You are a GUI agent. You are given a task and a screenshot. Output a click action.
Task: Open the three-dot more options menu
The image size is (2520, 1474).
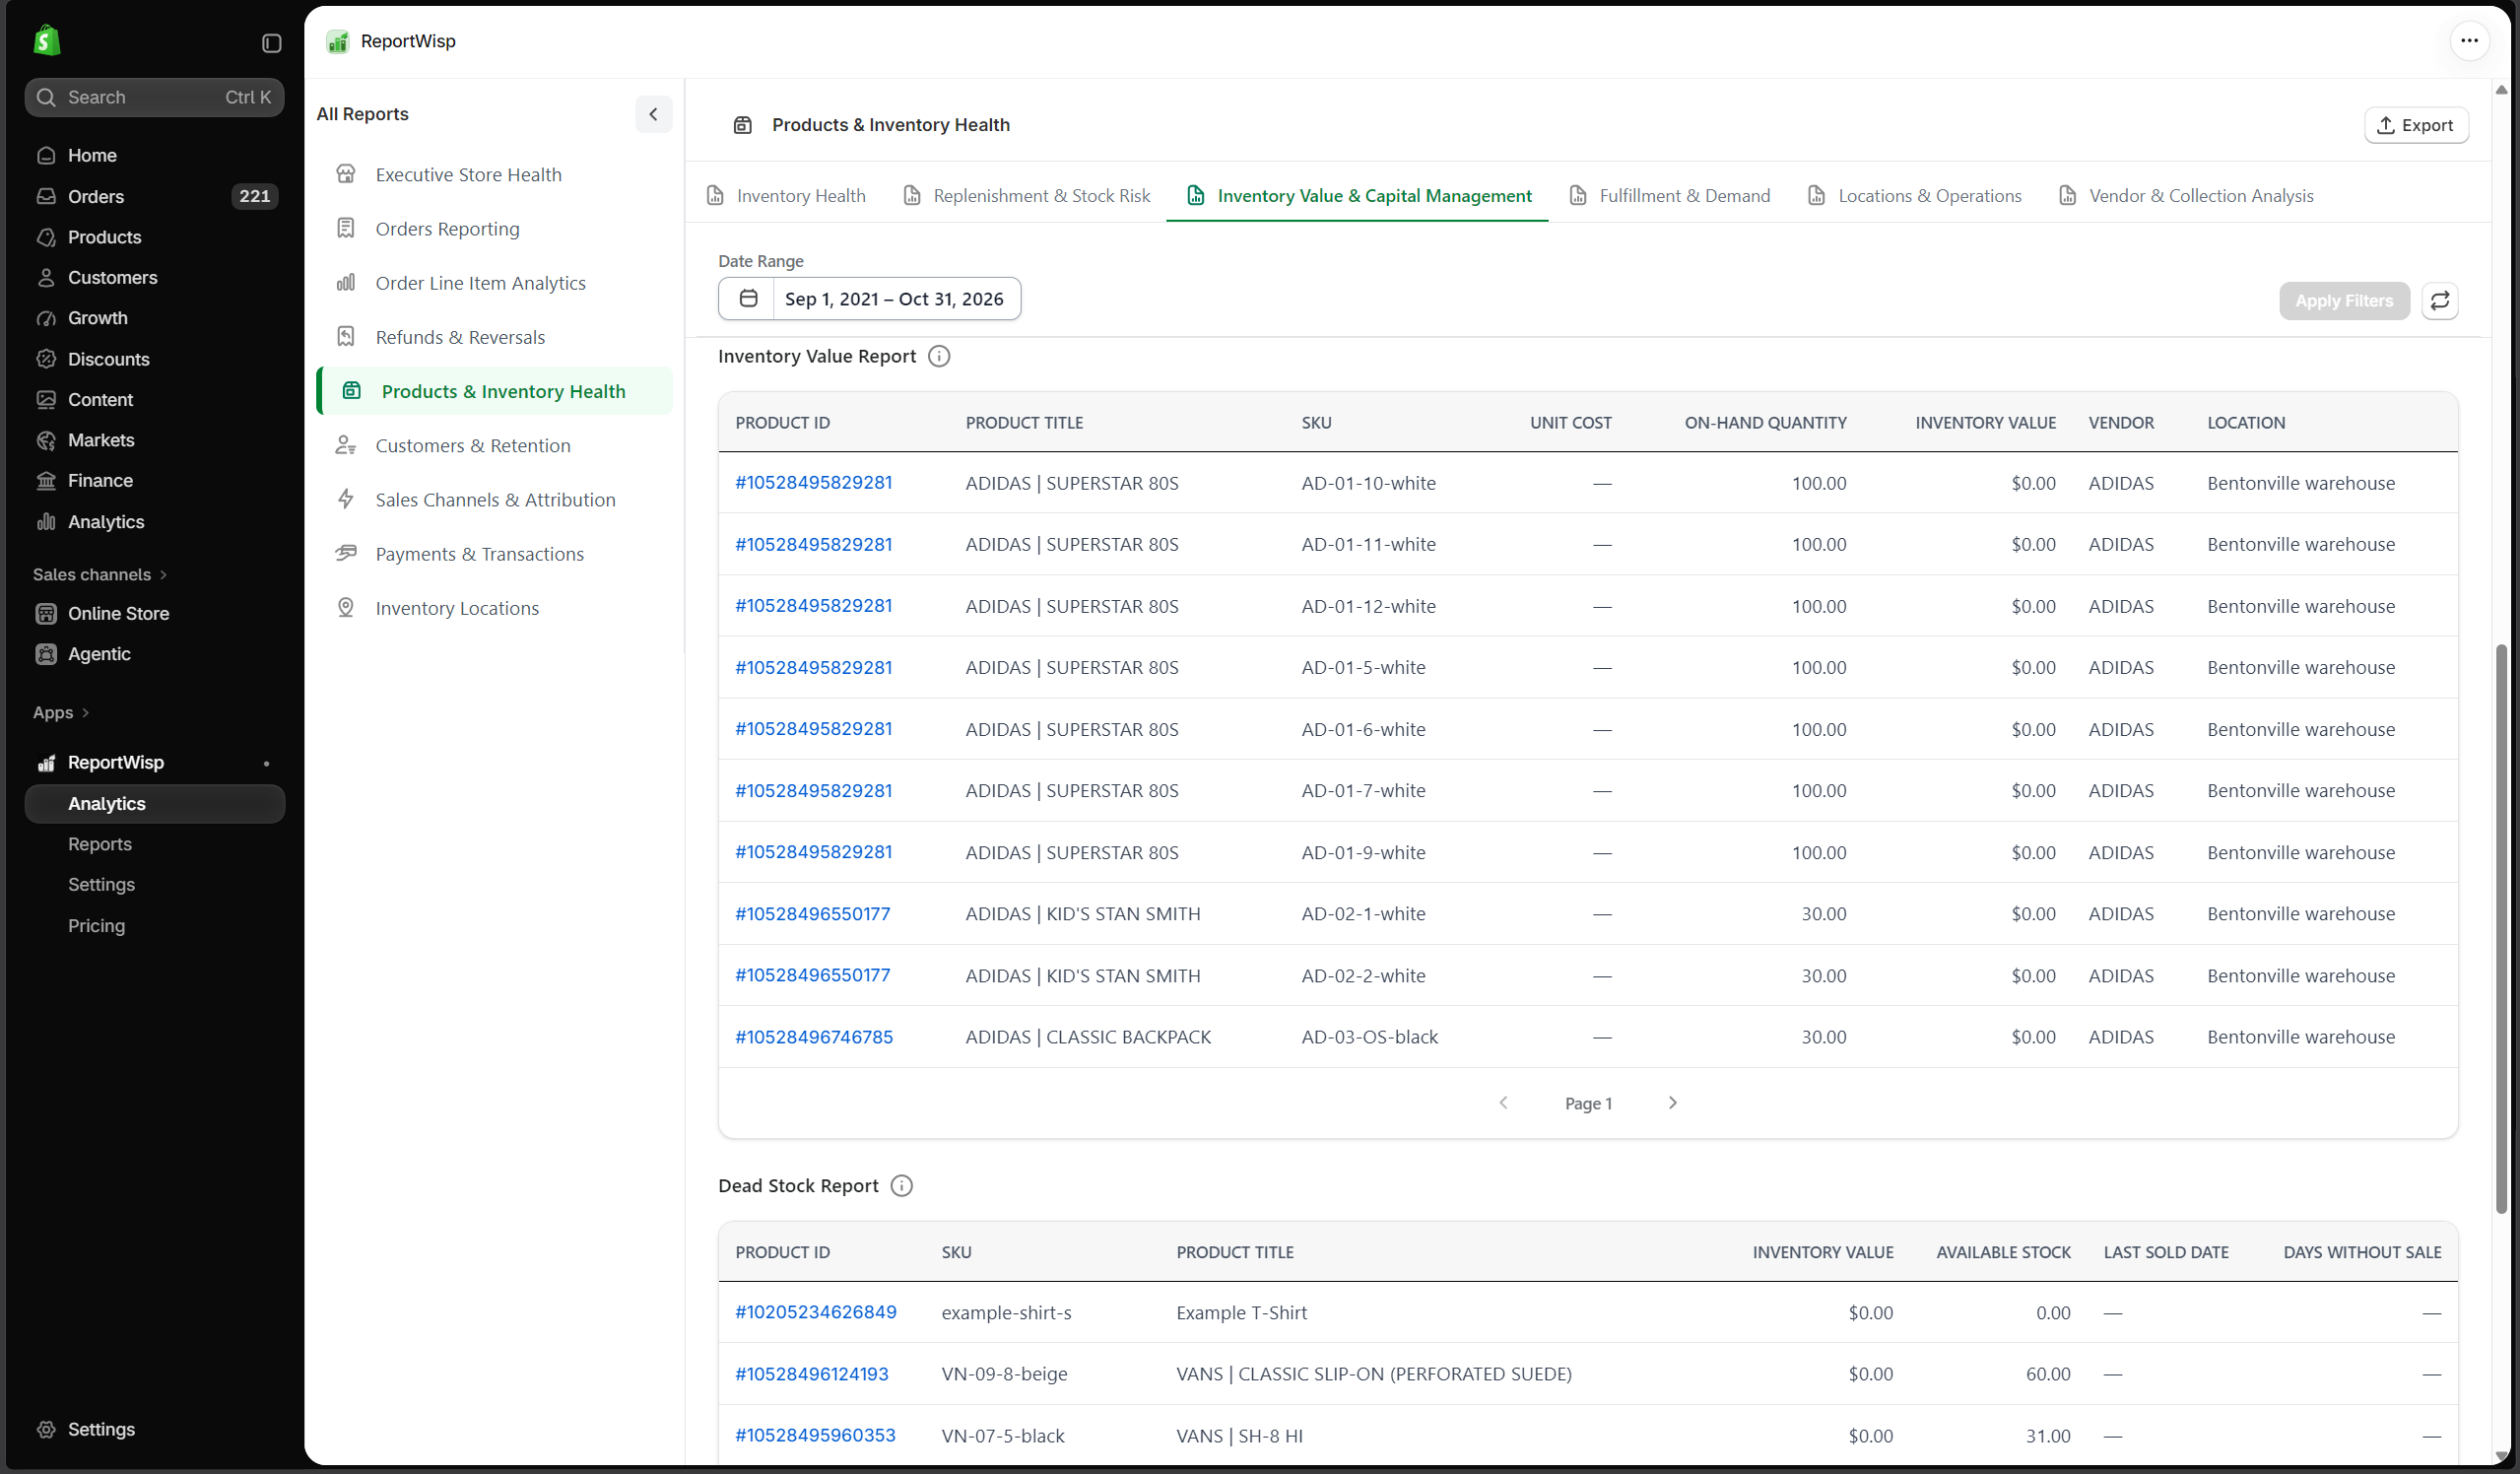tap(2469, 41)
